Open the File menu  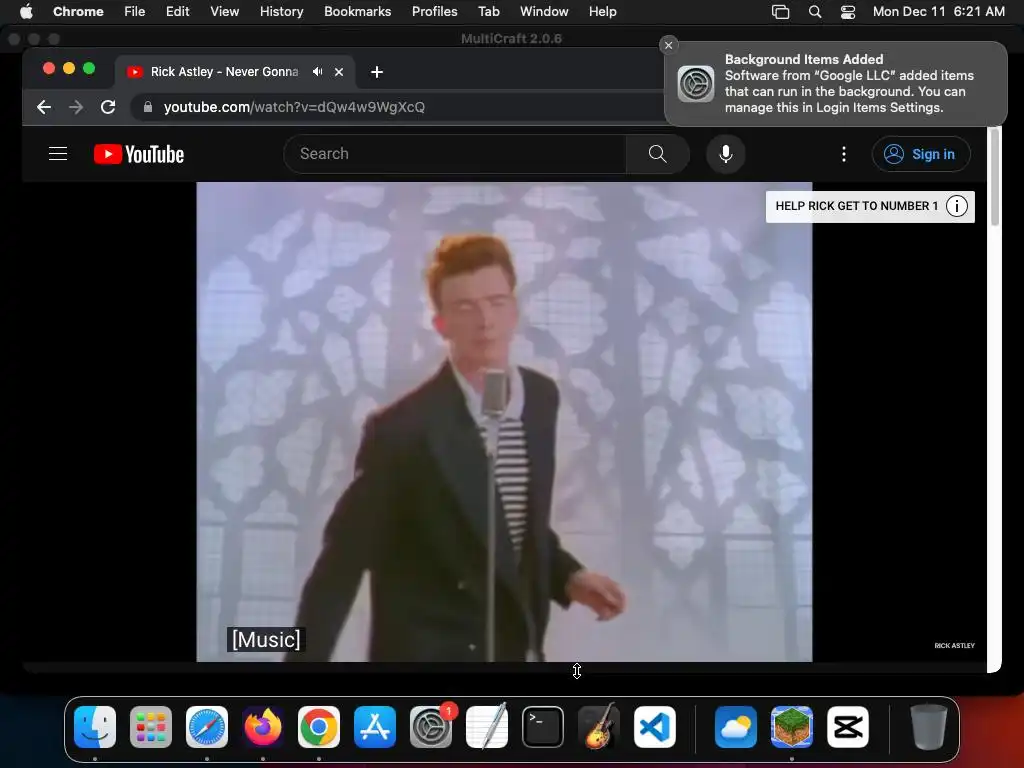pyautogui.click(x=135, y=12)
